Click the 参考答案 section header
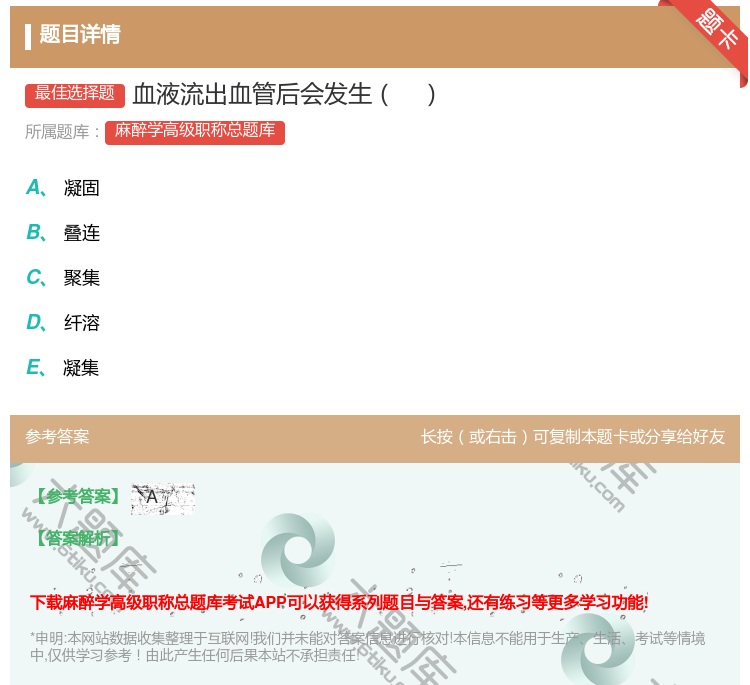This screenshot has width=750, height=685. click(57, 437)
